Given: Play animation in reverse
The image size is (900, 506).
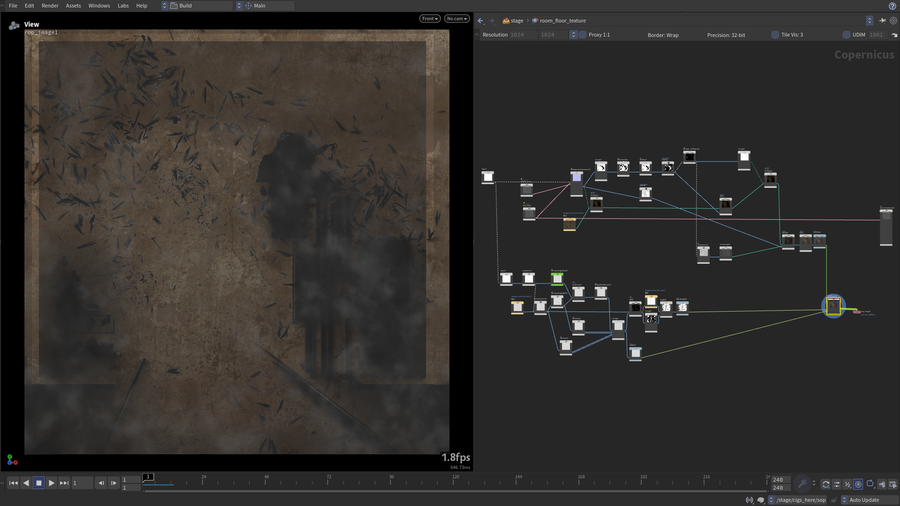Looking at the screenshot, I should (x=26, y=483).
